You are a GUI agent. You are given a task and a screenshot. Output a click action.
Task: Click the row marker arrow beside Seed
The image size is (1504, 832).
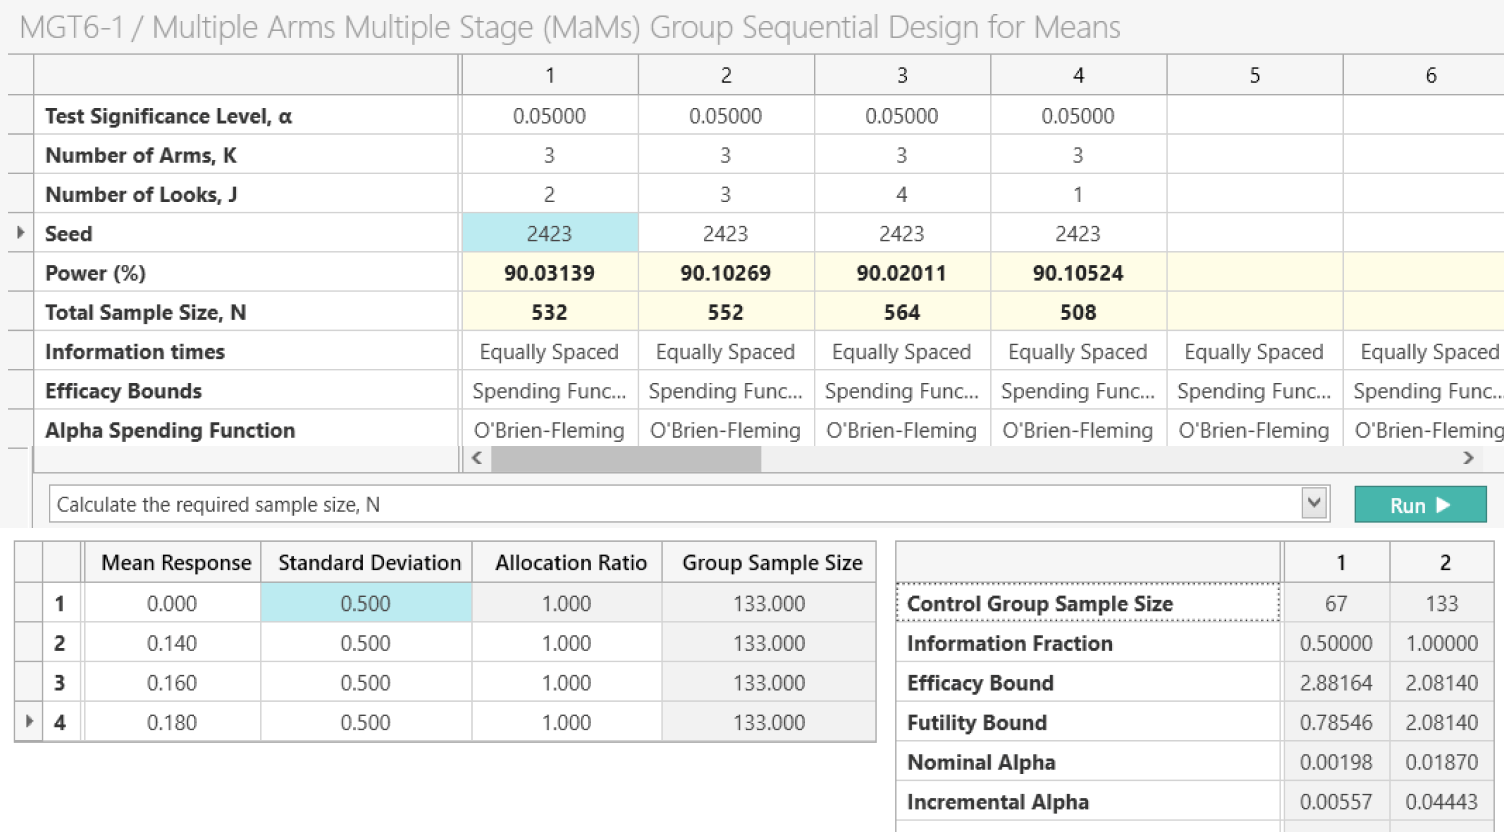point(19,232)
